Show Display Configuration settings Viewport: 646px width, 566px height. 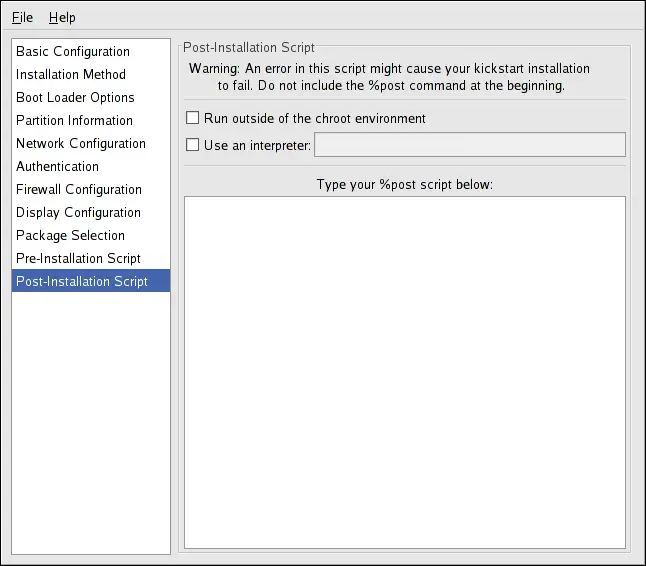point(78,212)
